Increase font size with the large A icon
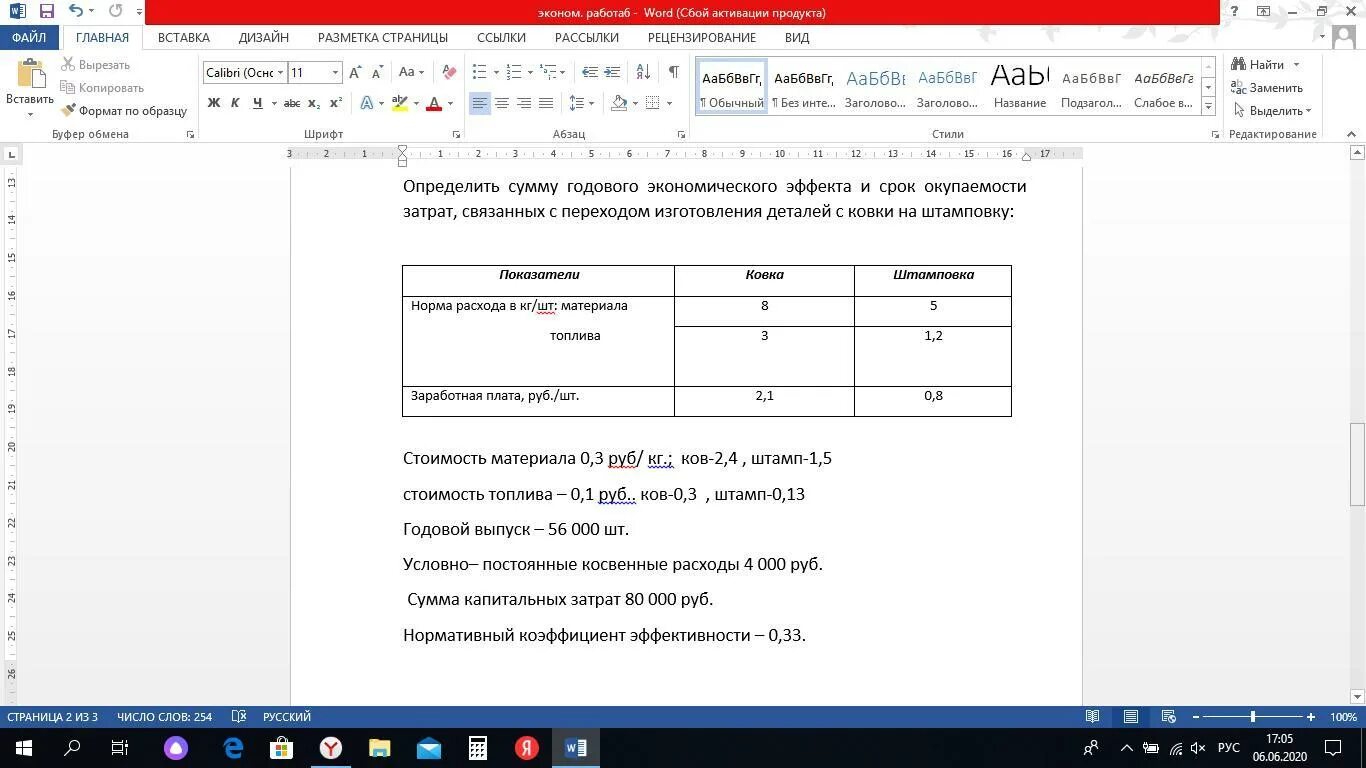1366x768 pixels. [355, 73]
